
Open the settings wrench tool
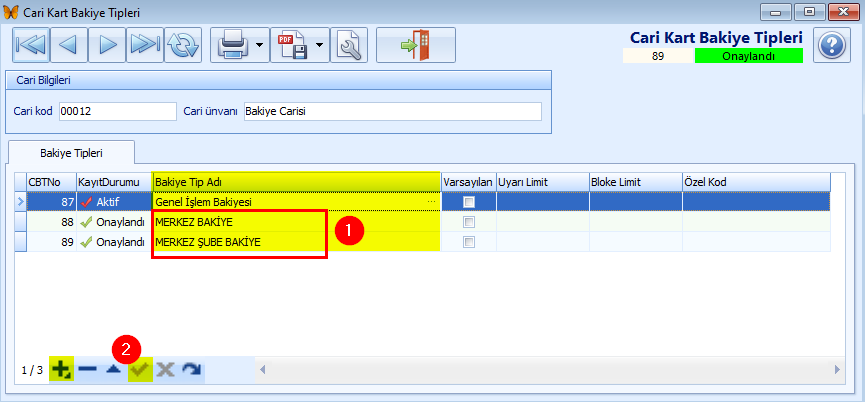349,45
